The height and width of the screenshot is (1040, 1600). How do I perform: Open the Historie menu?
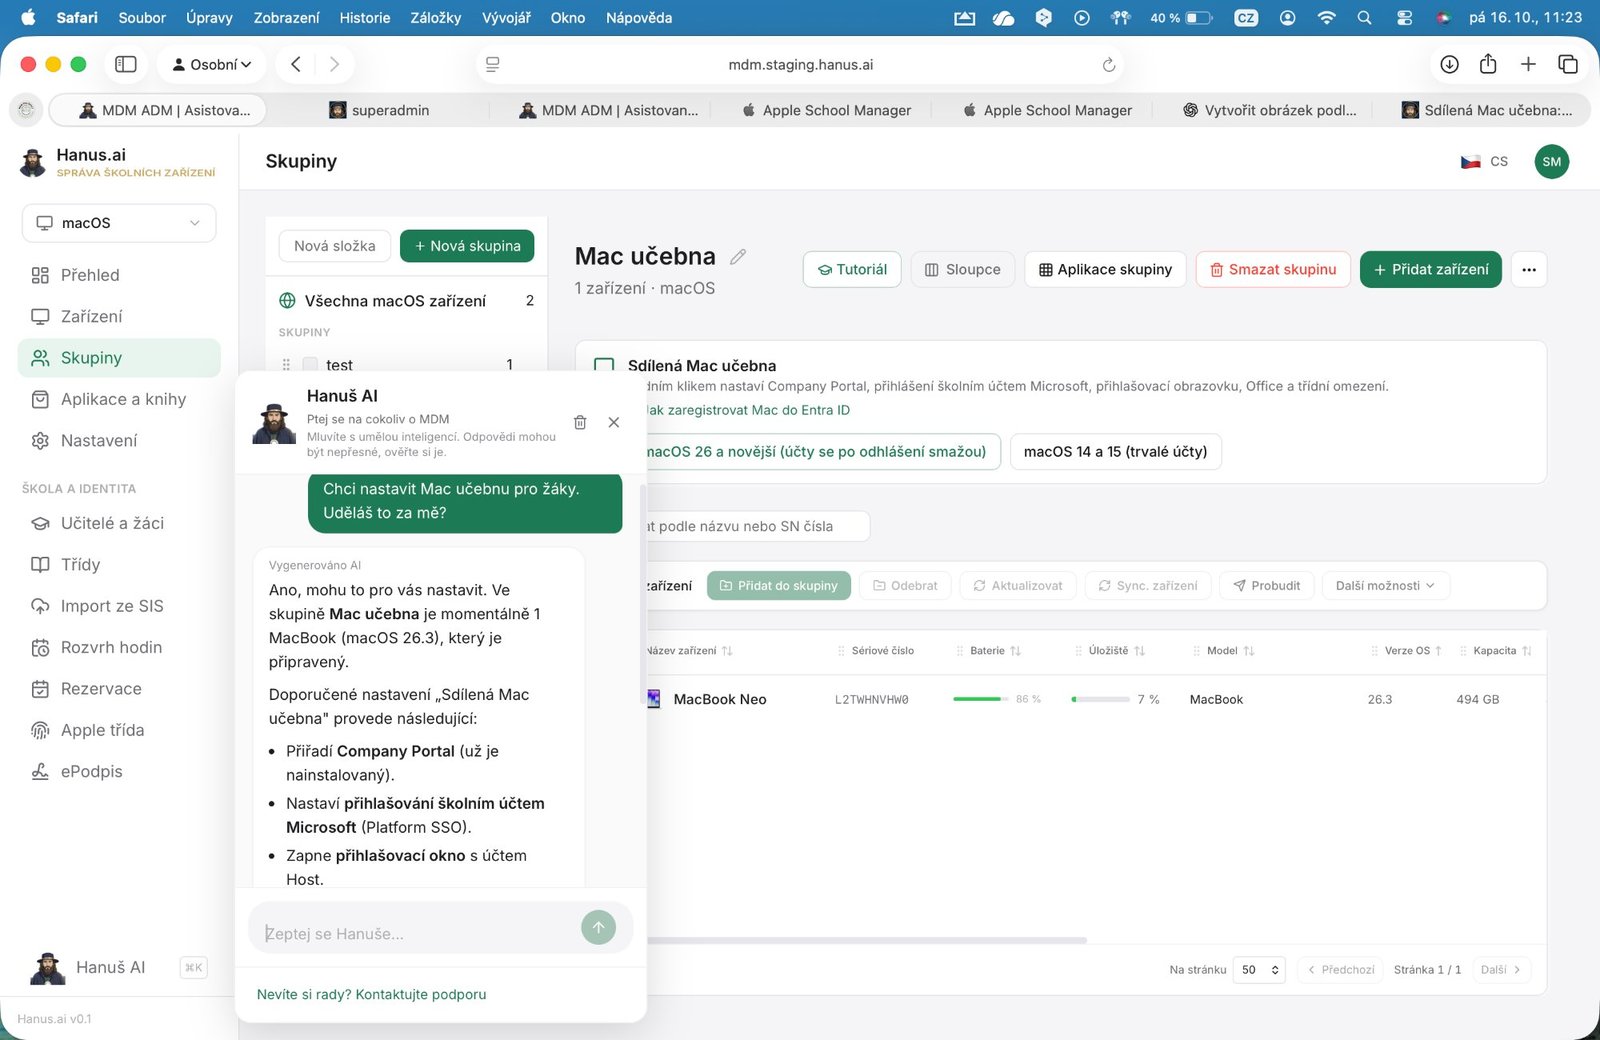tap(365, 18)
